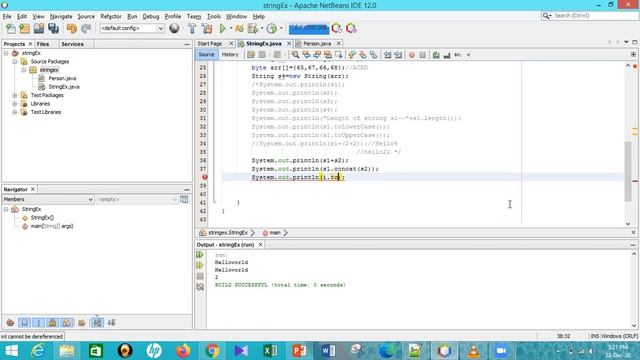Screen dimensions: 640x360
Task: Click the Clean and Build Project icon
Action: tap(207, 29)
